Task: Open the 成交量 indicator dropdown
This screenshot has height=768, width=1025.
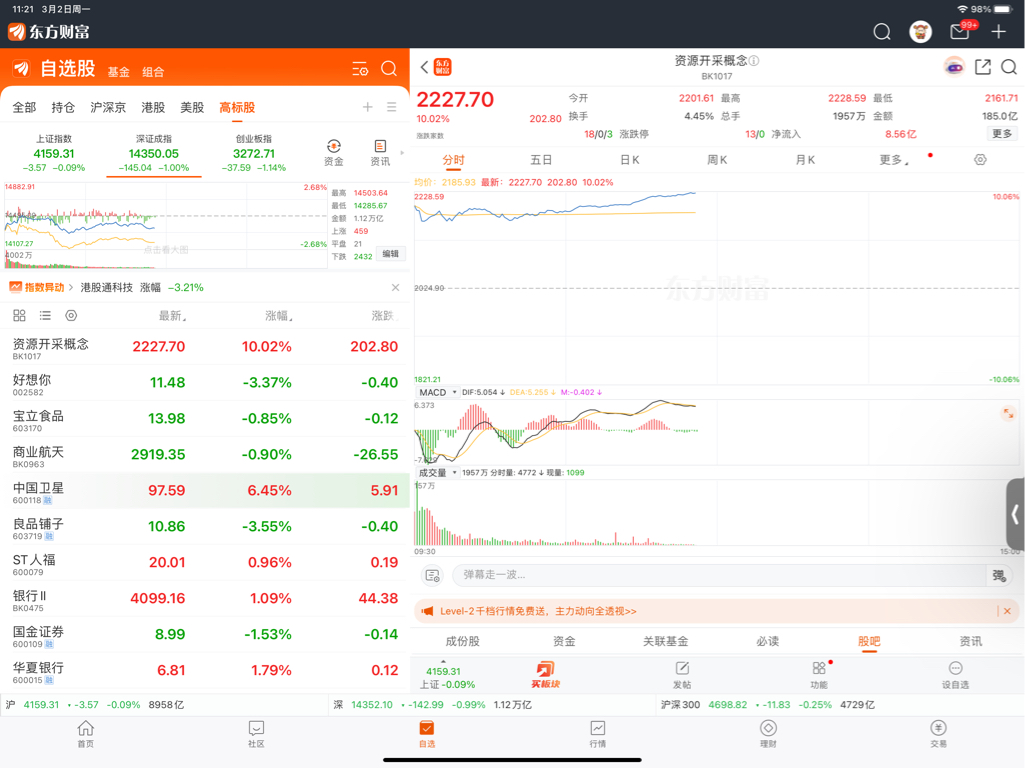Action: point(437,473)
